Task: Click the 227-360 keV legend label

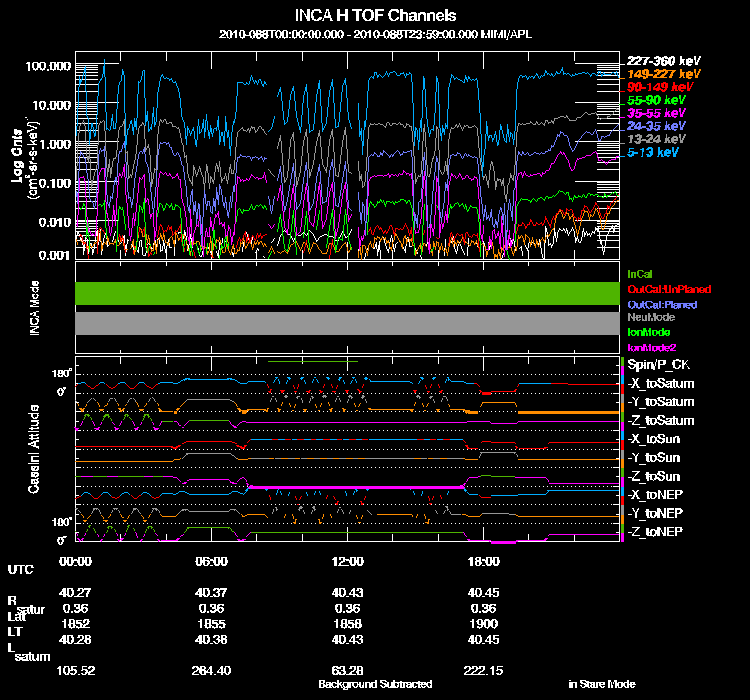Action: (663, 61)
